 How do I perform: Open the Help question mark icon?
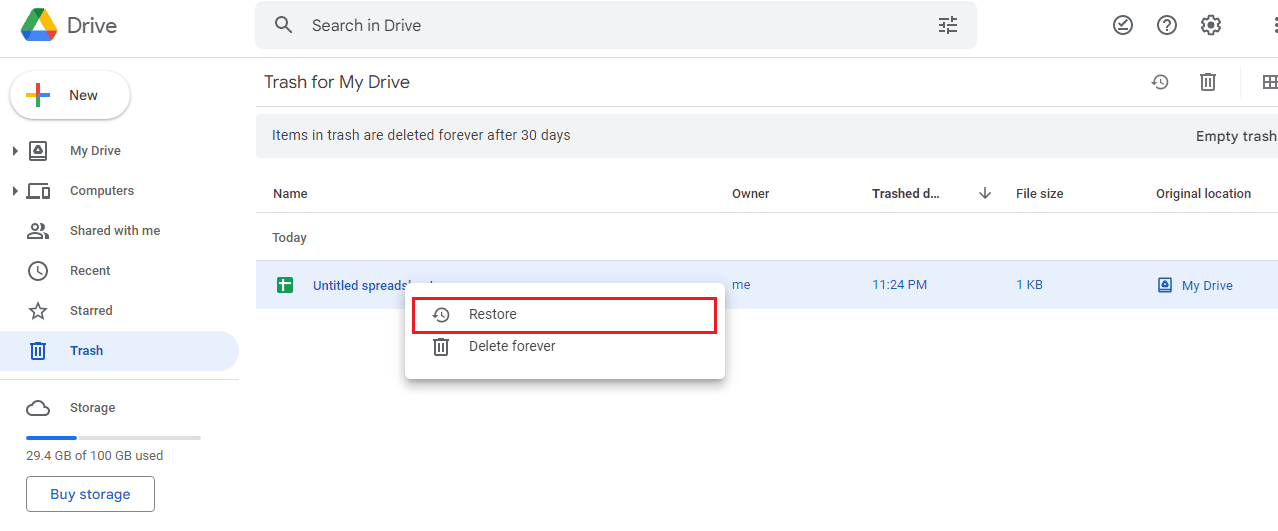(1167, 25)
